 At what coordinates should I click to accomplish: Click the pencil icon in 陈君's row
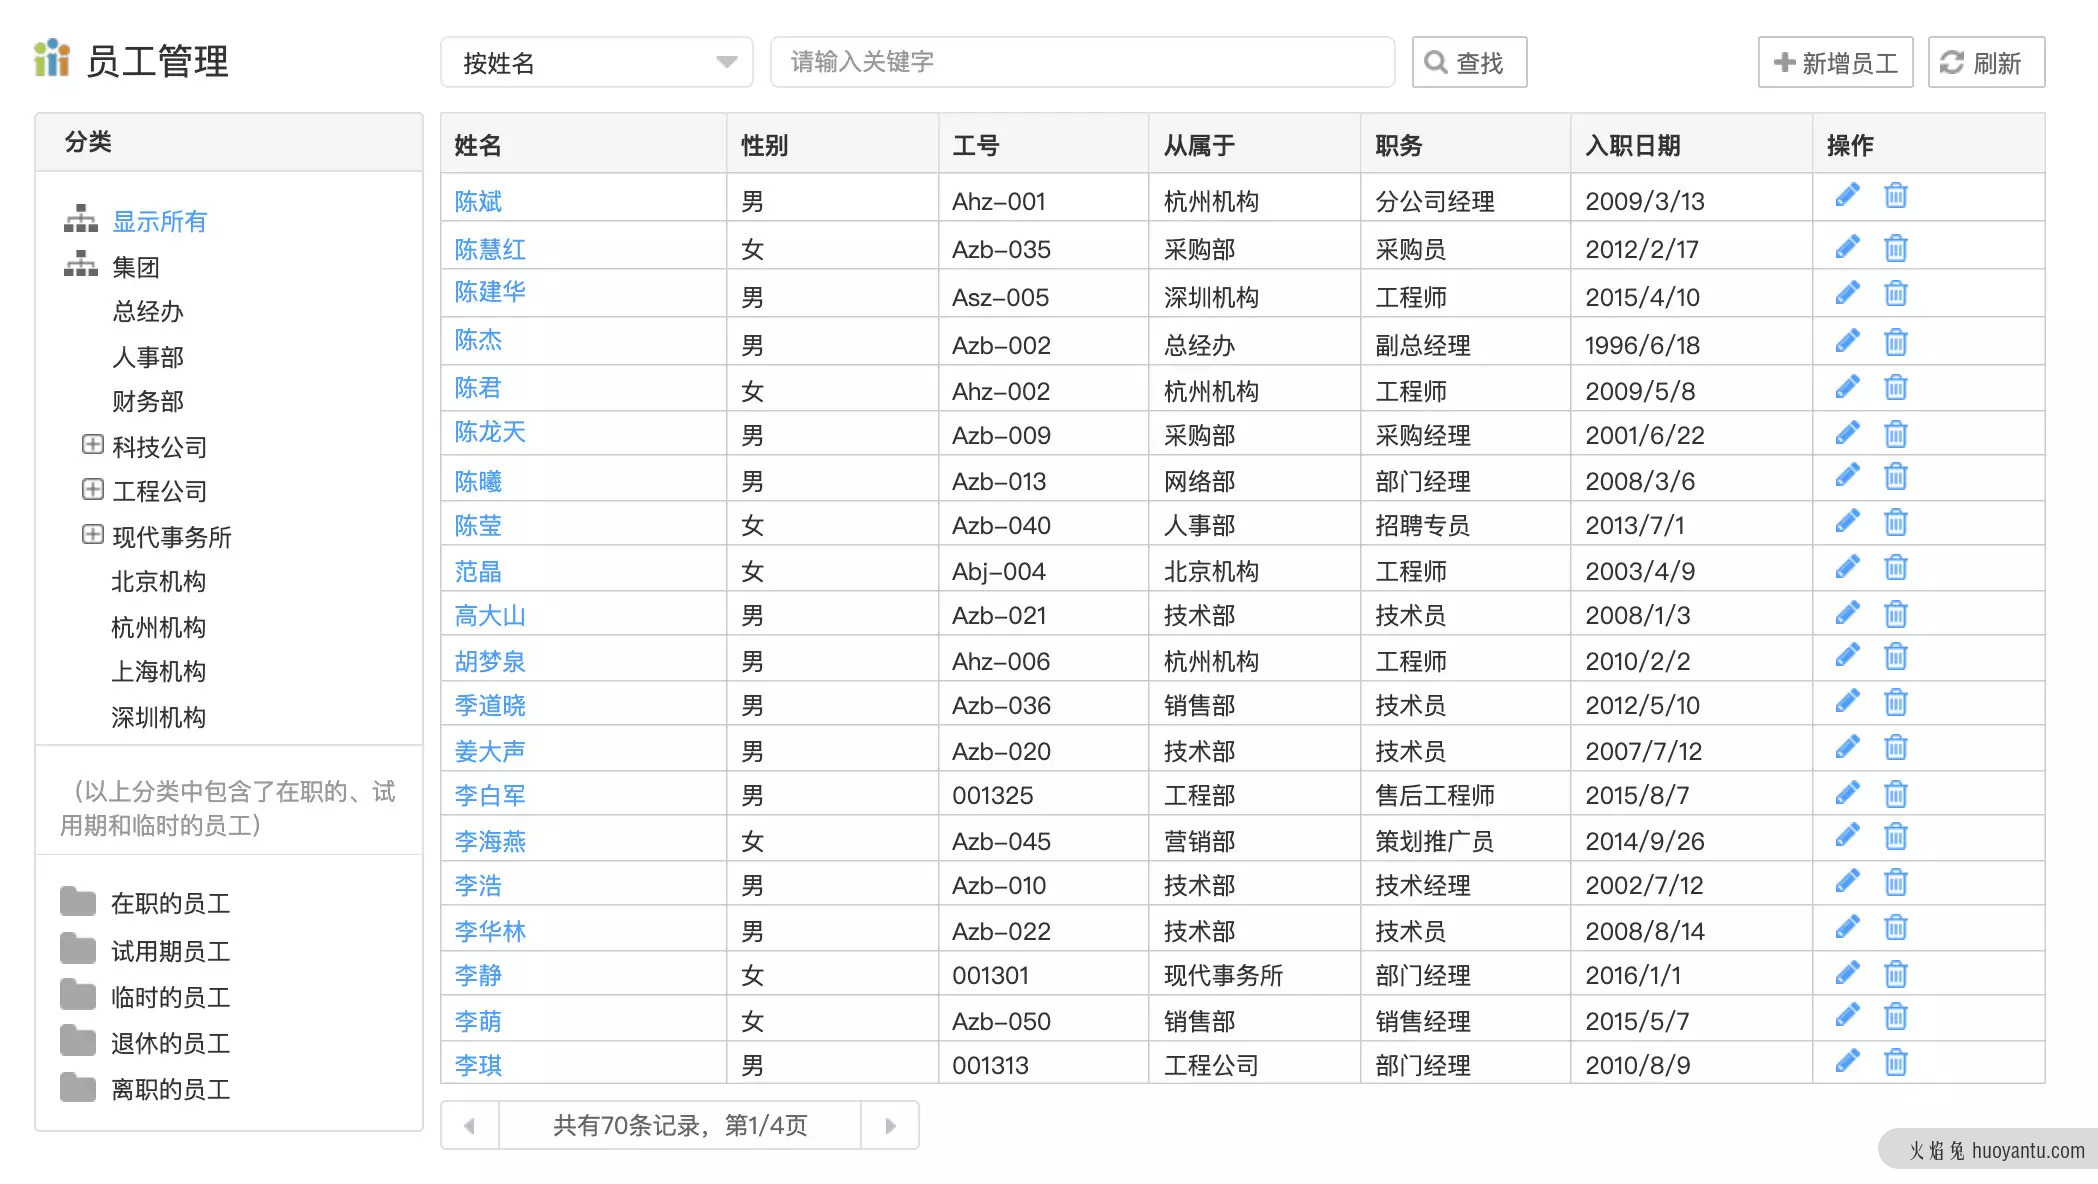tap(1847, 387)
